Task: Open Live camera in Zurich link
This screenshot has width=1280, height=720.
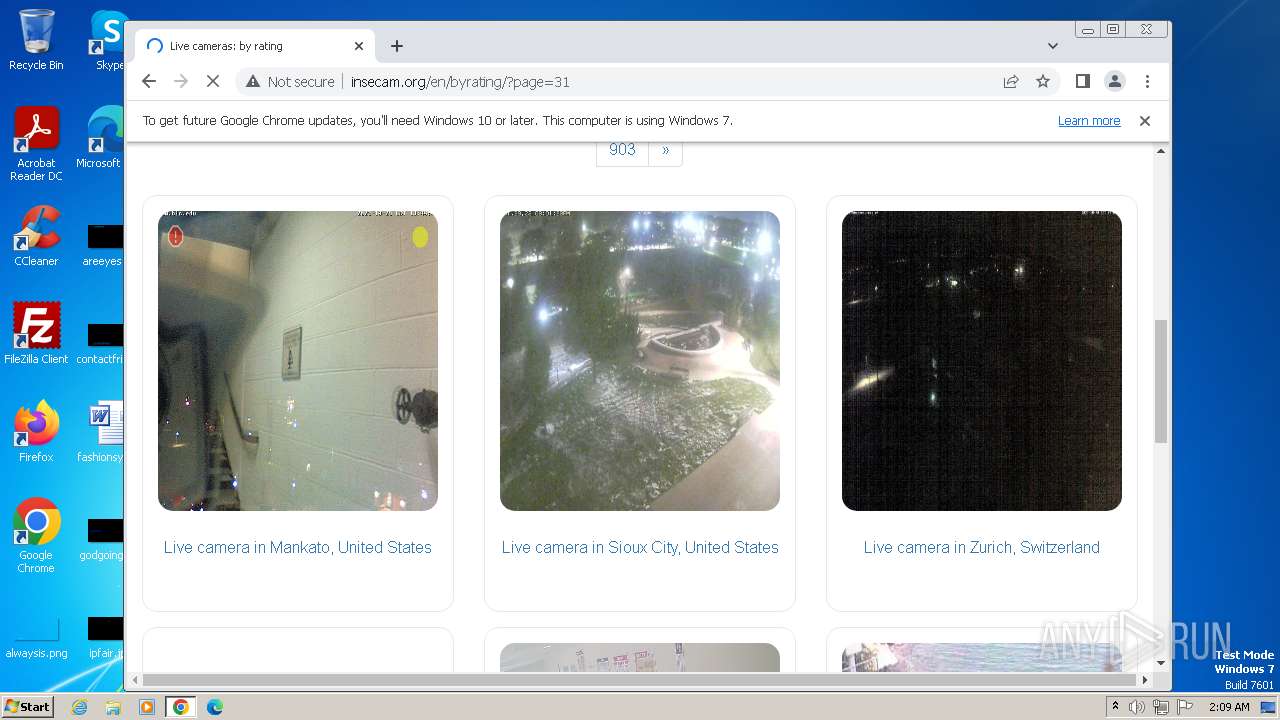Action: click(x=982, y=547)
